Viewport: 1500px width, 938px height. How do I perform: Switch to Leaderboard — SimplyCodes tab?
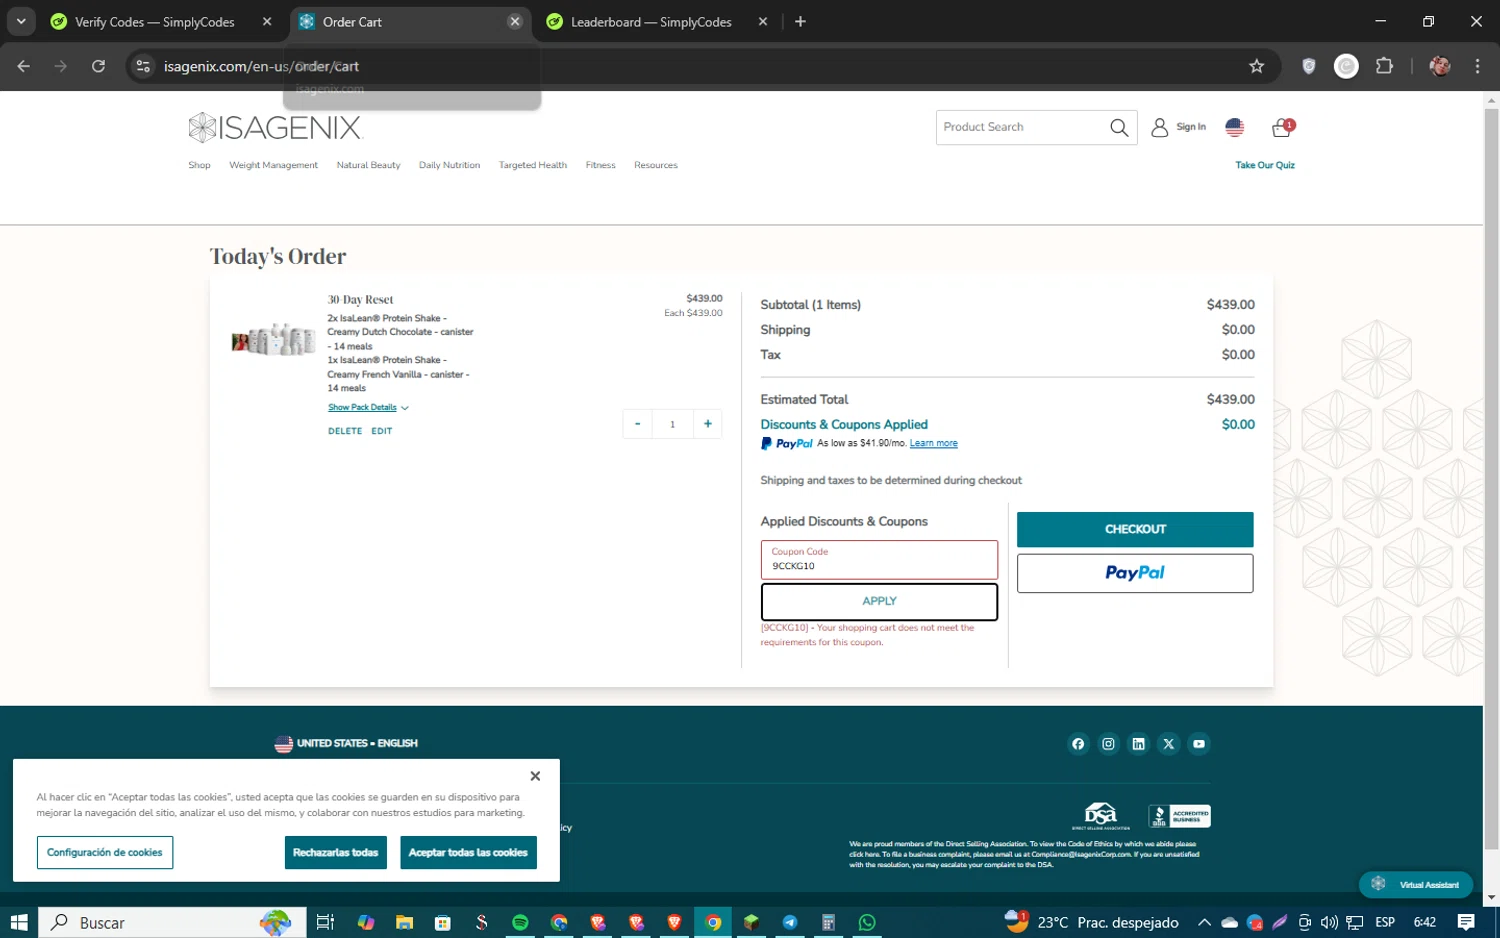coord(651,22)
